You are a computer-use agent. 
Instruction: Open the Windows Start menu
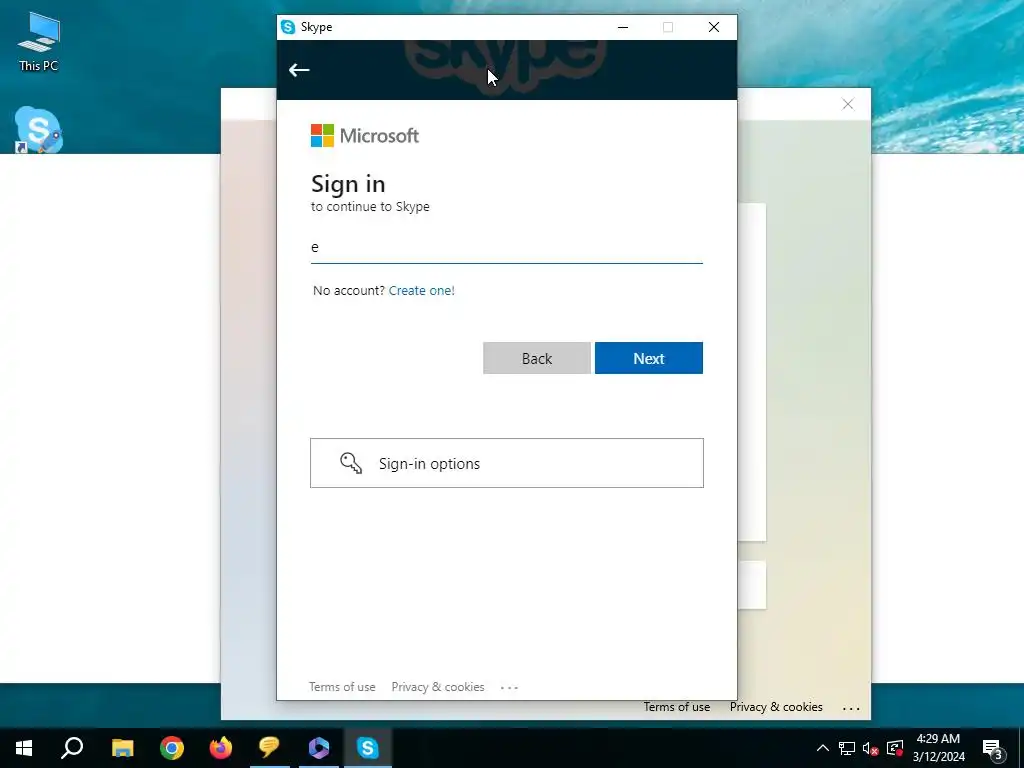coord(24,748)
